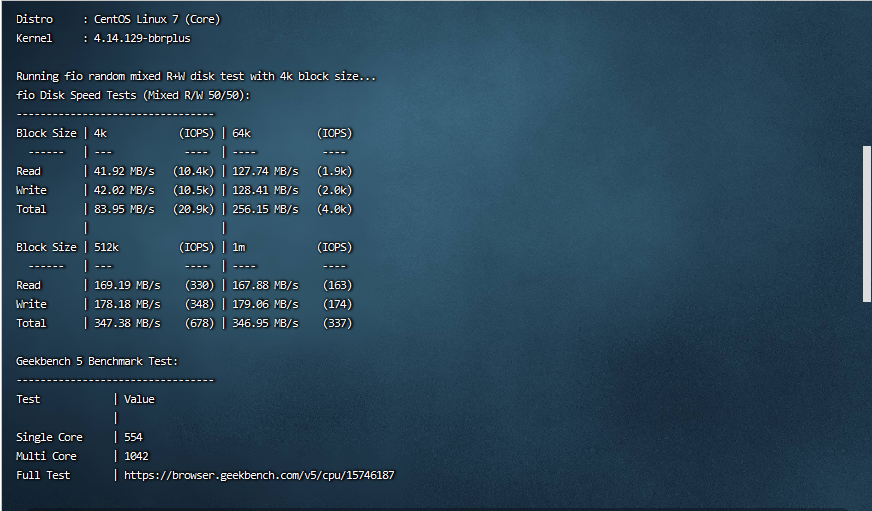
Task: Click the 4k write speed 42.02 MB/s
Action: tap(124, 190)
